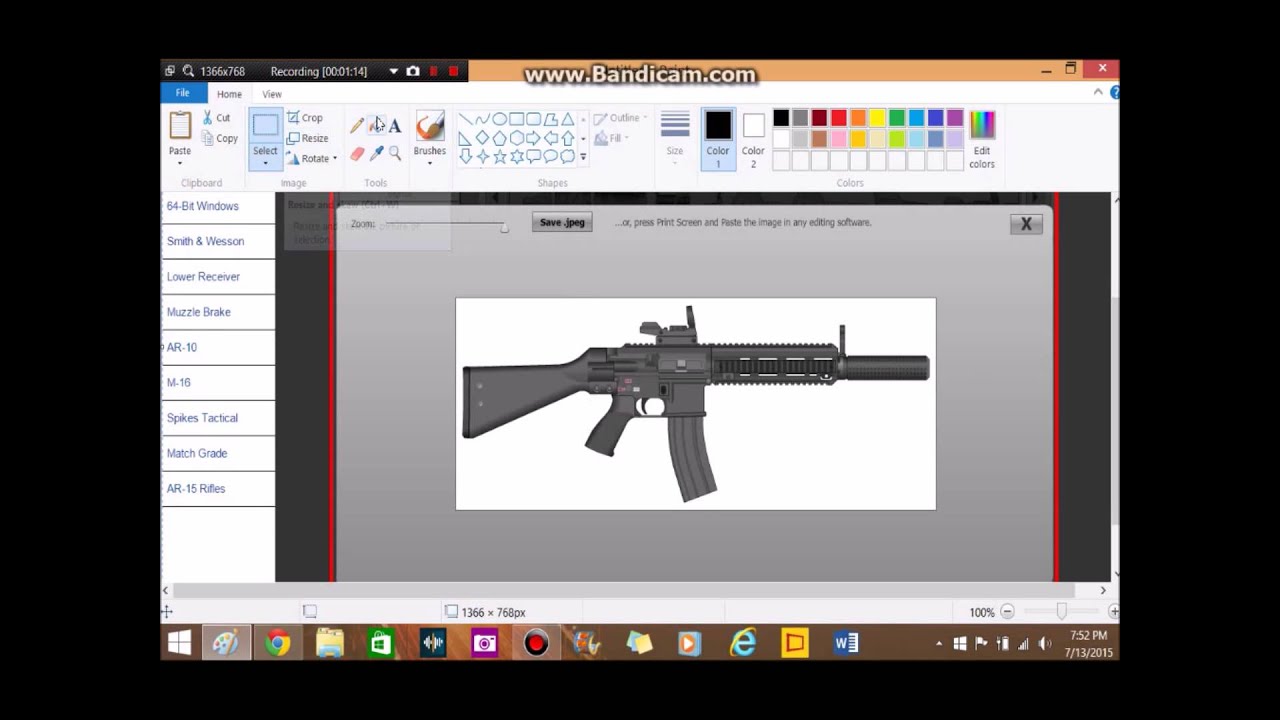The width and height of the screenshot is (1280, 720).
Task: Select the Hexagon shape
Action: click(516, 138)
